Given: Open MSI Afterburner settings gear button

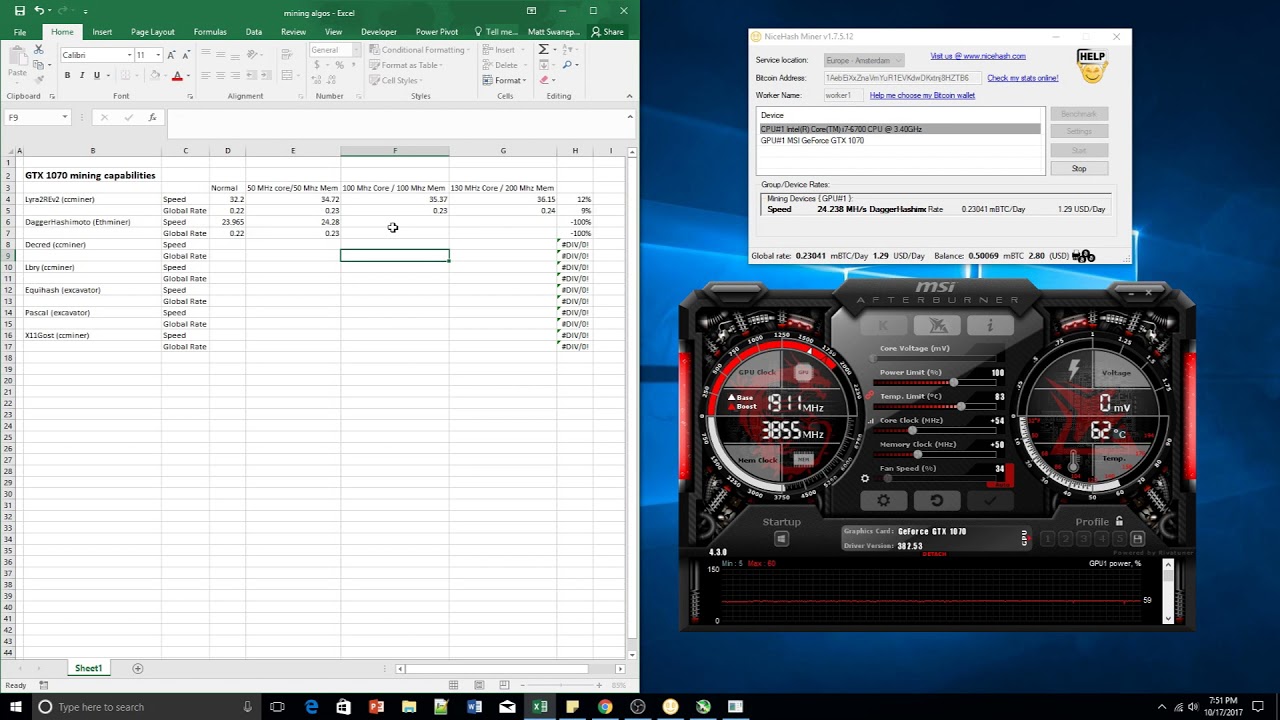Looking at the screenshot, I should coord(884,500).
